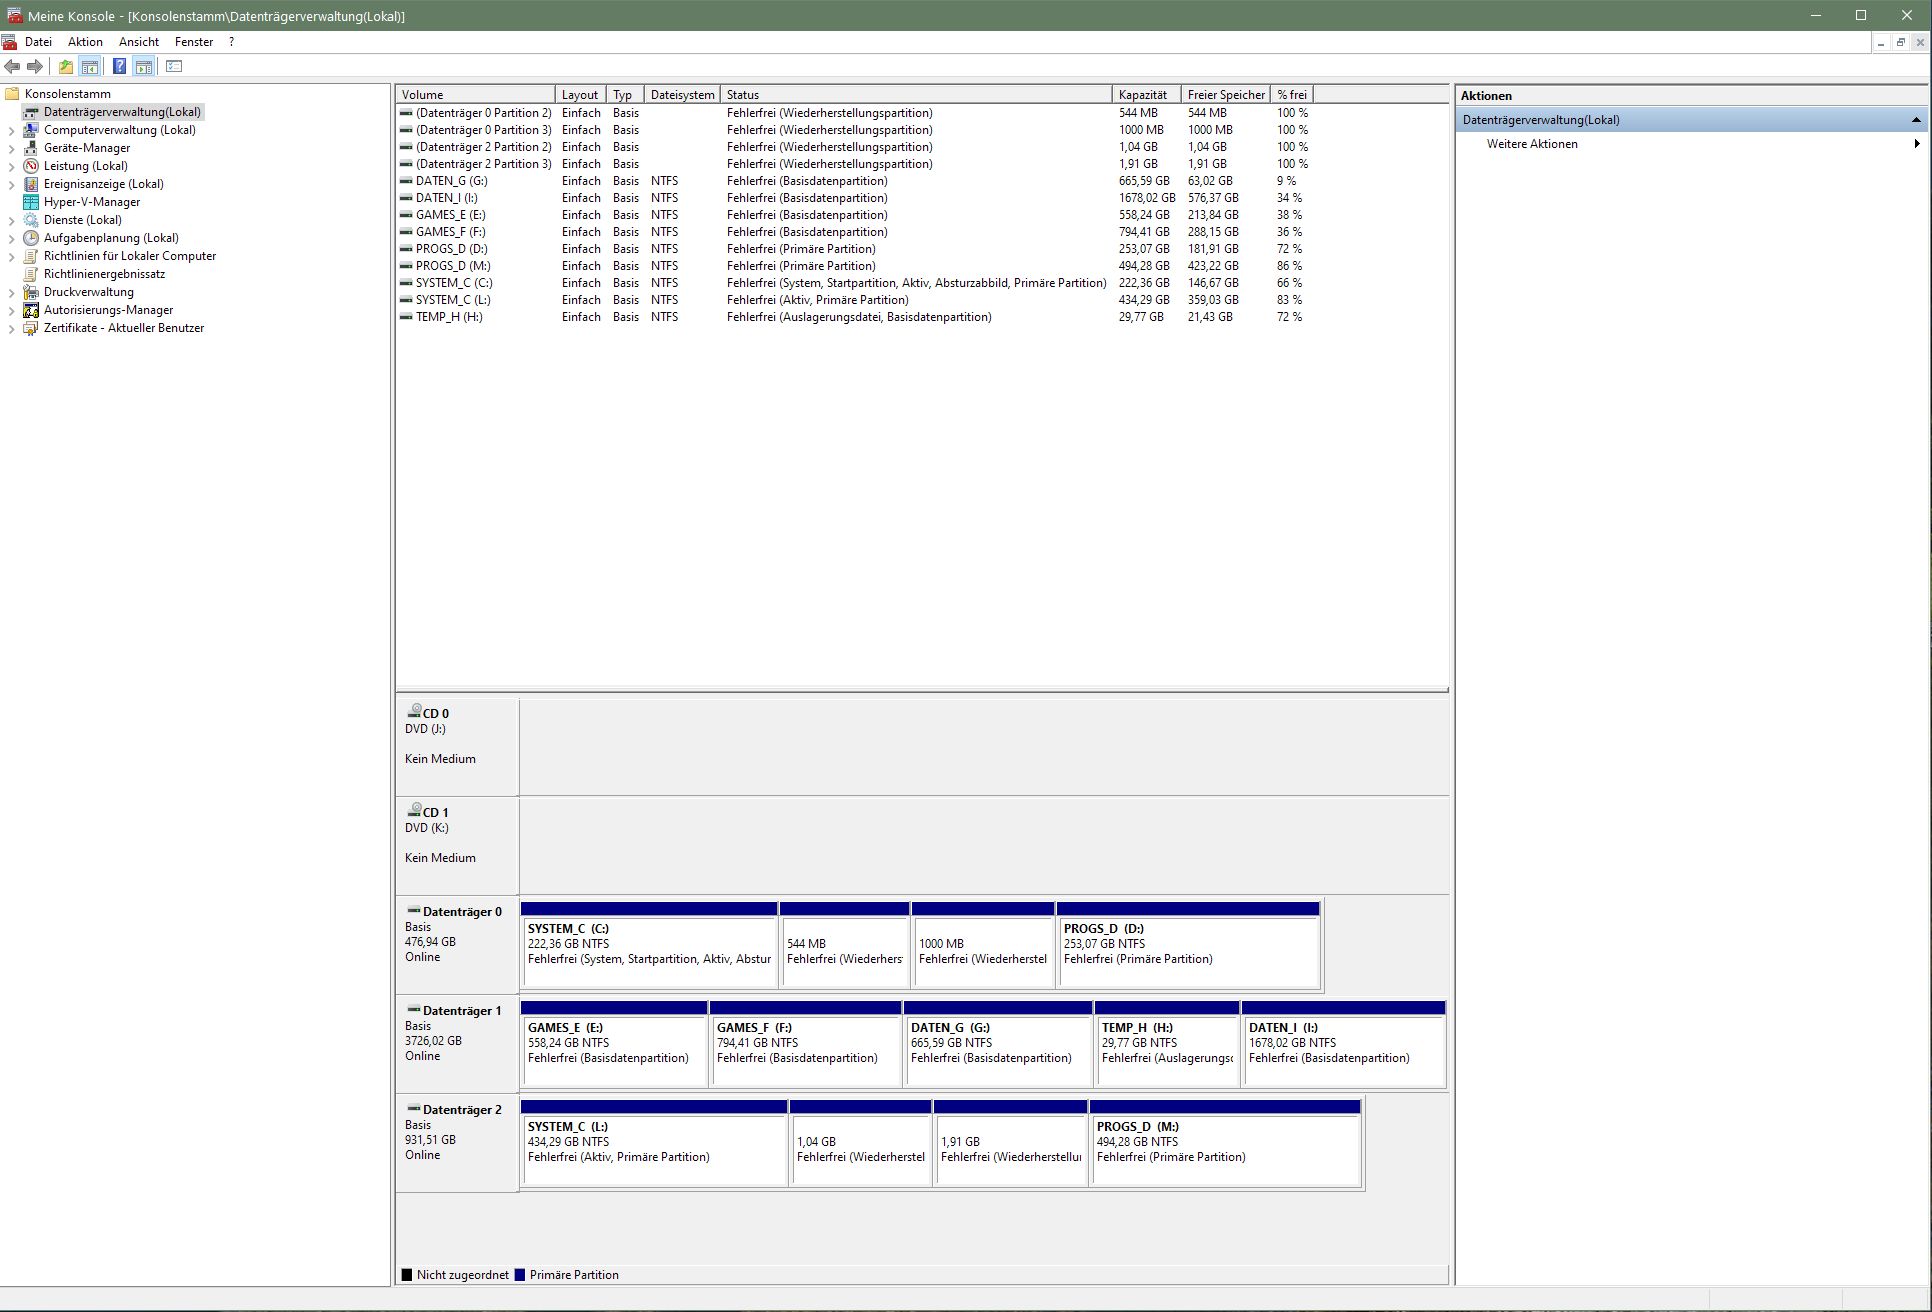Expand the Dienste (Lokal) tree node
This screenshot has height=1312, width=1932.
[11, 221]
